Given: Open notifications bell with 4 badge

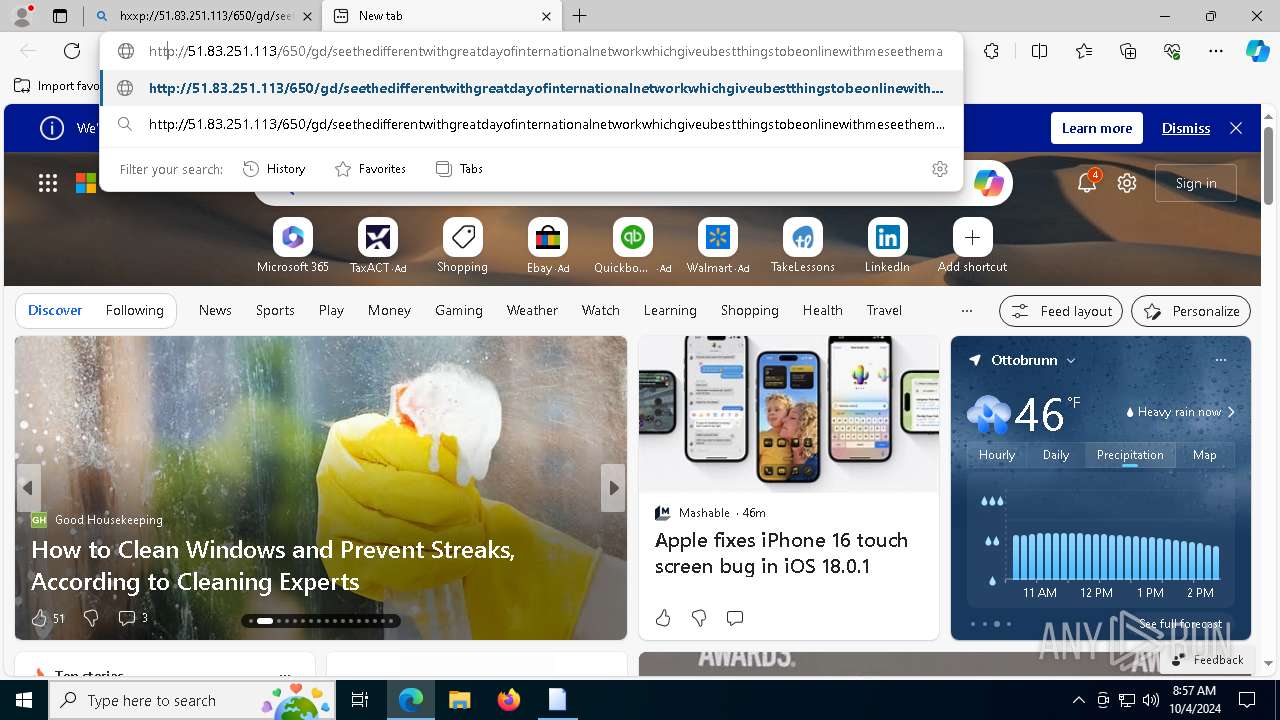Looking at the screenshot, I should (x=1087, y=182).
